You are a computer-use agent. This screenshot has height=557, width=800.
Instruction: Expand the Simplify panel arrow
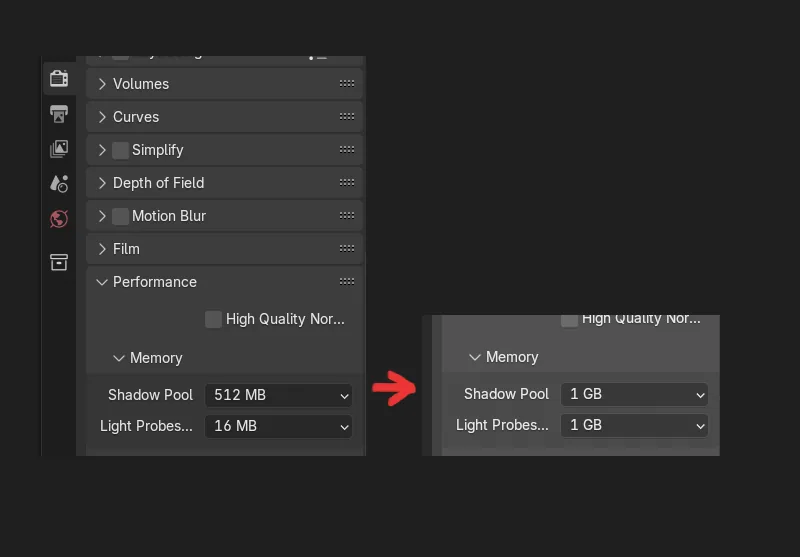(x=102, y=150)
